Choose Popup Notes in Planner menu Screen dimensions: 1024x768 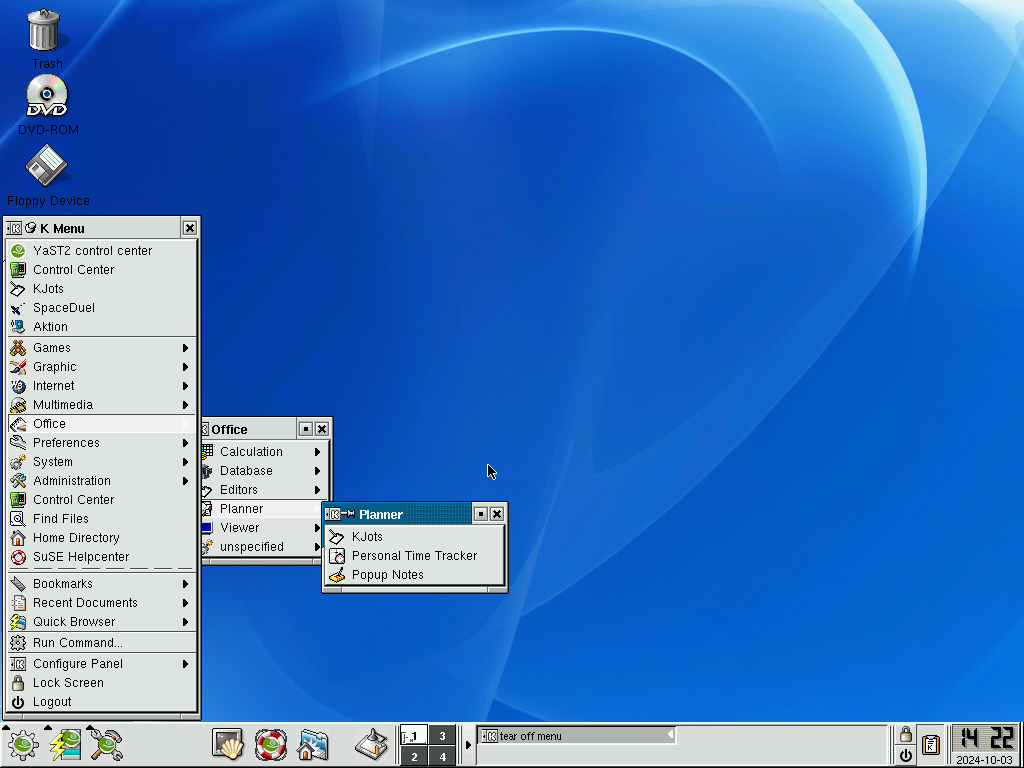point(415,575)
